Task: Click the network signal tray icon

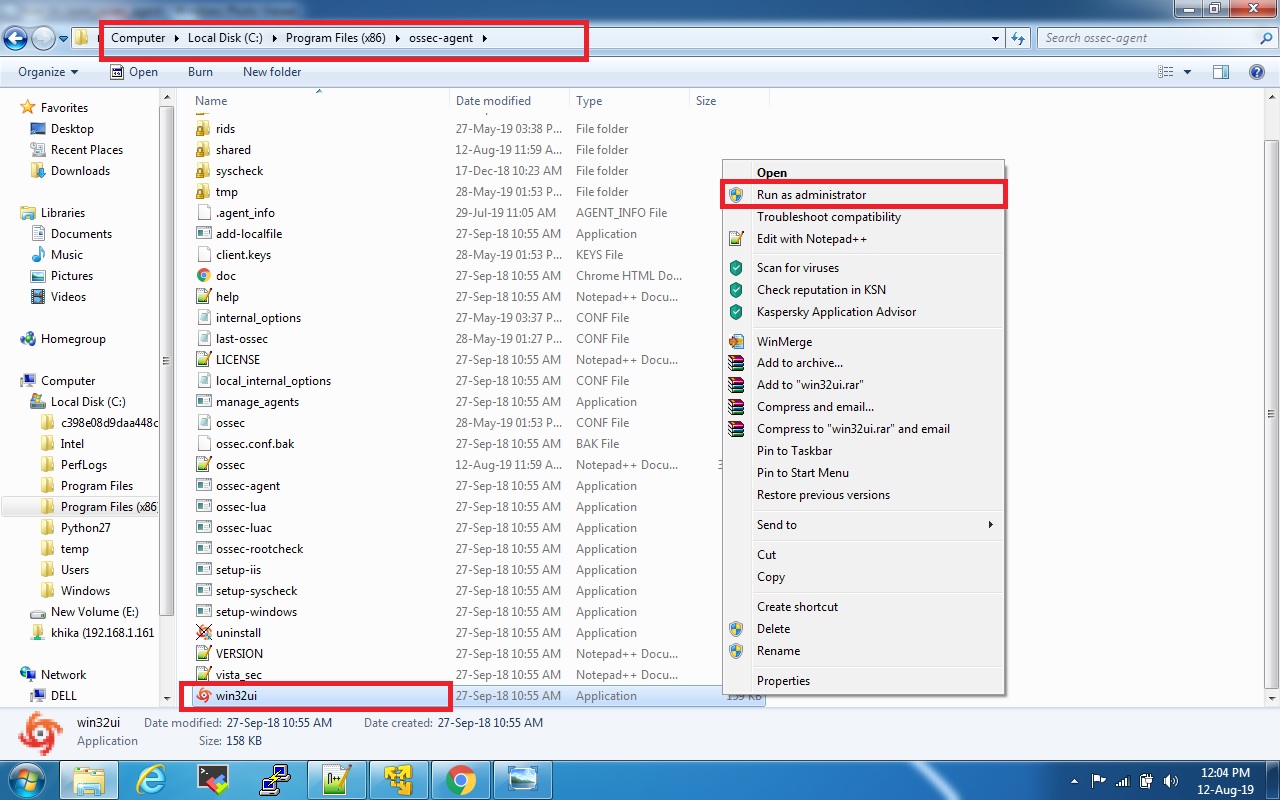Action: coord(1122,781)
